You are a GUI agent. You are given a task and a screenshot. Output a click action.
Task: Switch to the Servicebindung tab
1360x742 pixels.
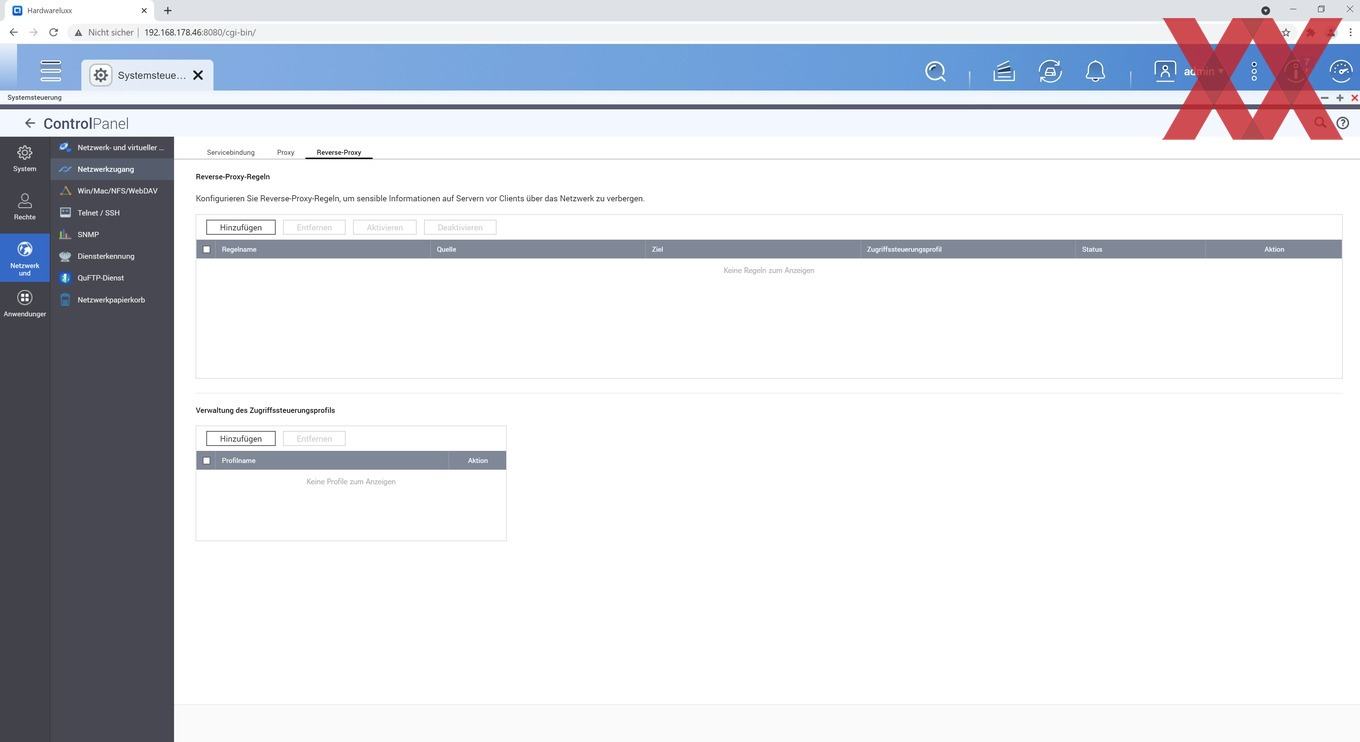point(231,152)
